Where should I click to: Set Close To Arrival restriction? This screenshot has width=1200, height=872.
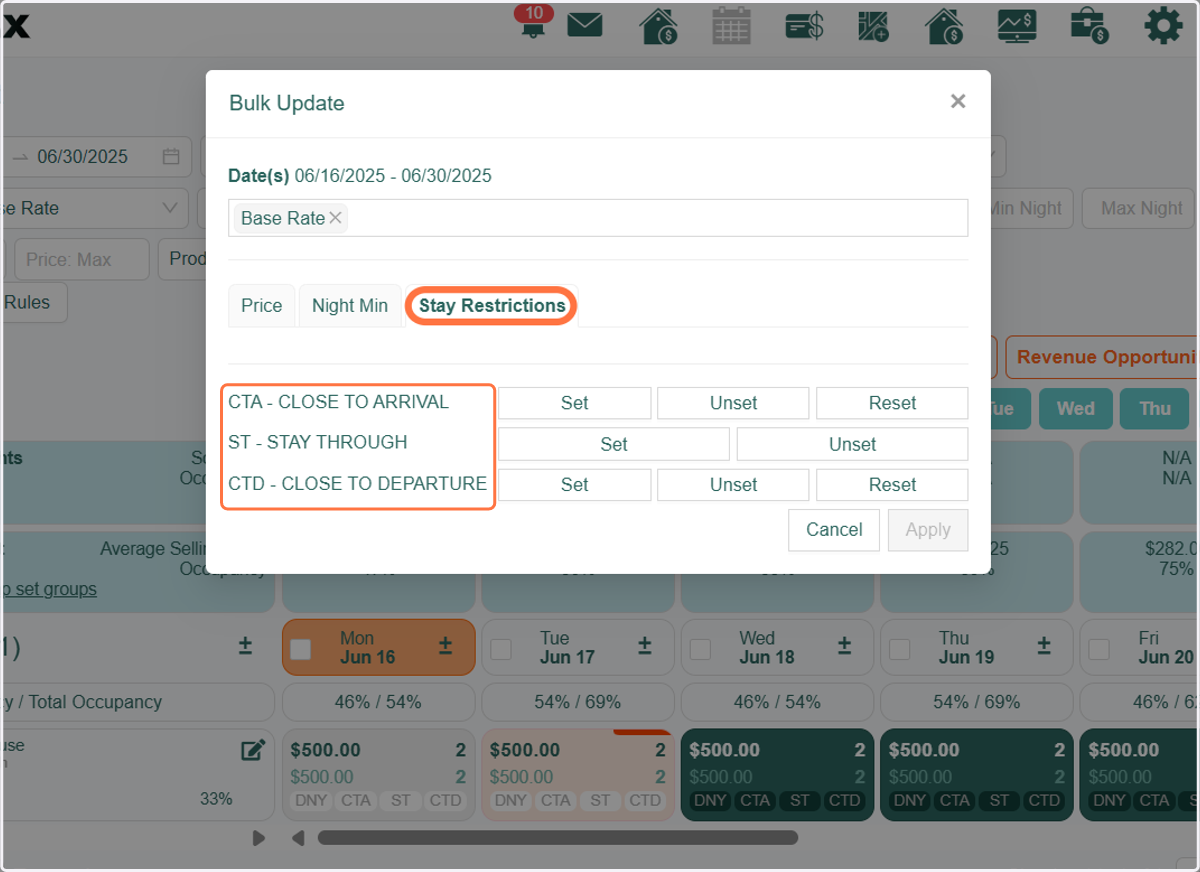click(x=575, y=403)
